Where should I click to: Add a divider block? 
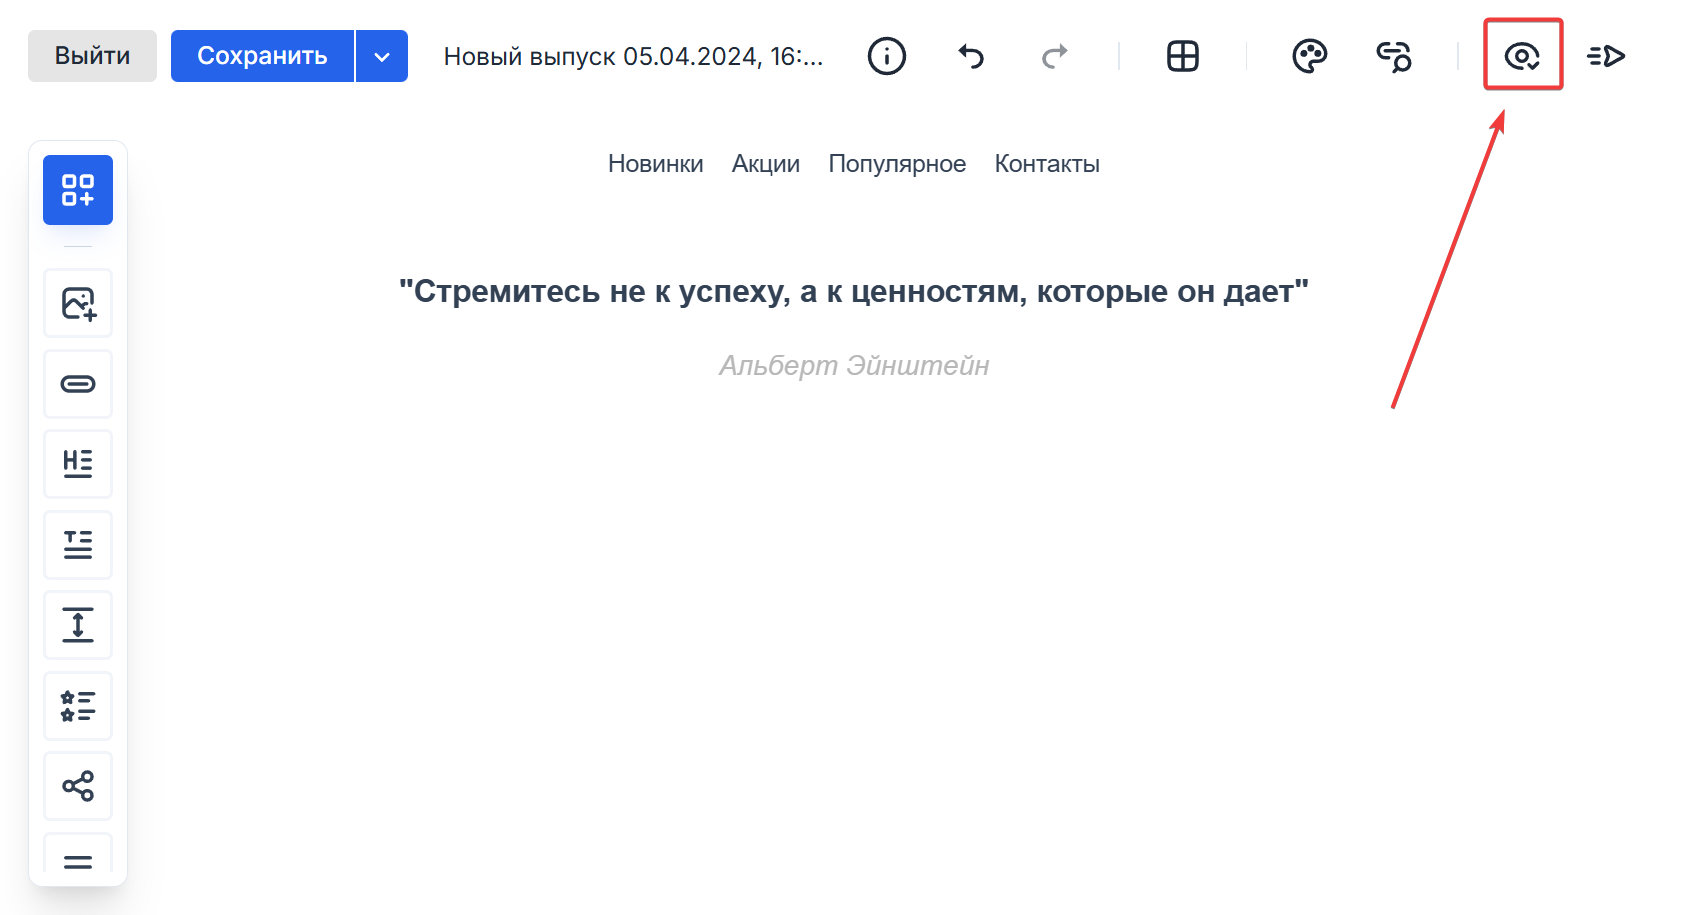coord(78,858)
